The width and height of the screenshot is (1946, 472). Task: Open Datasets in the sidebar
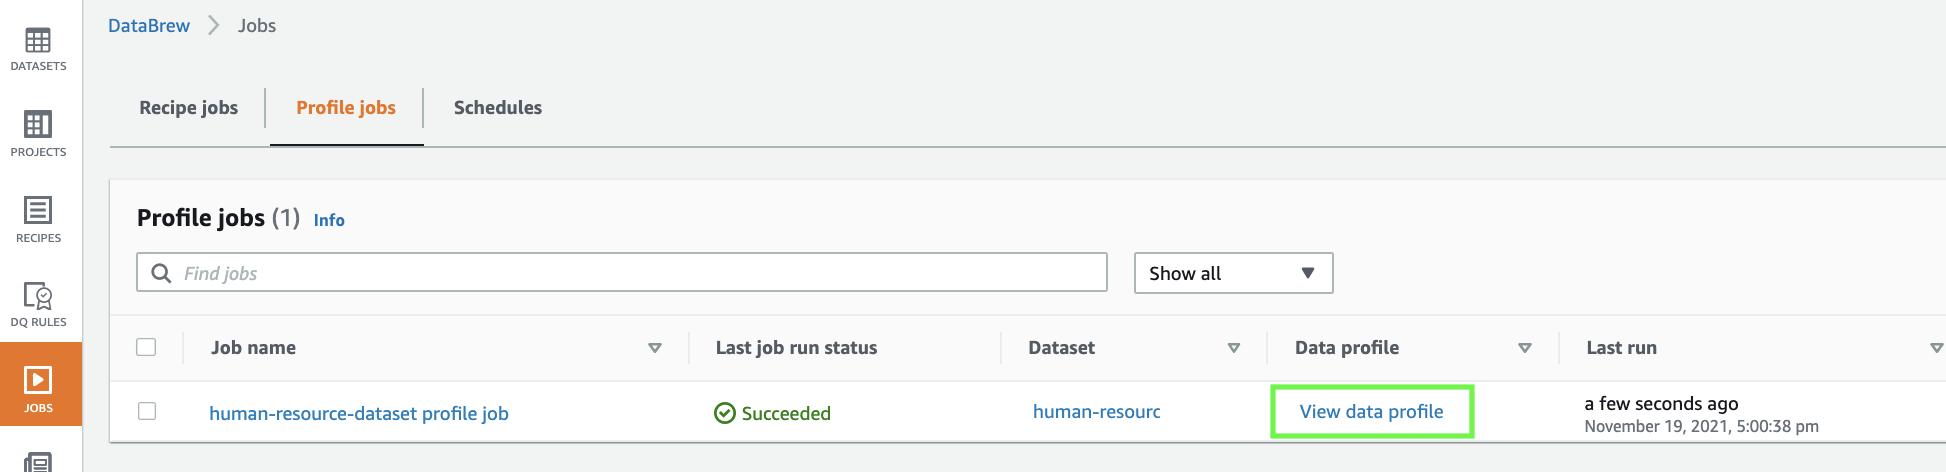pos(38,49)
